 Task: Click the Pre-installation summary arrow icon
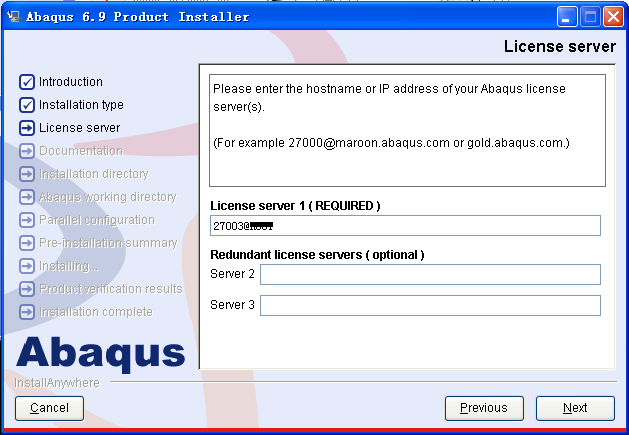[27, 243]
